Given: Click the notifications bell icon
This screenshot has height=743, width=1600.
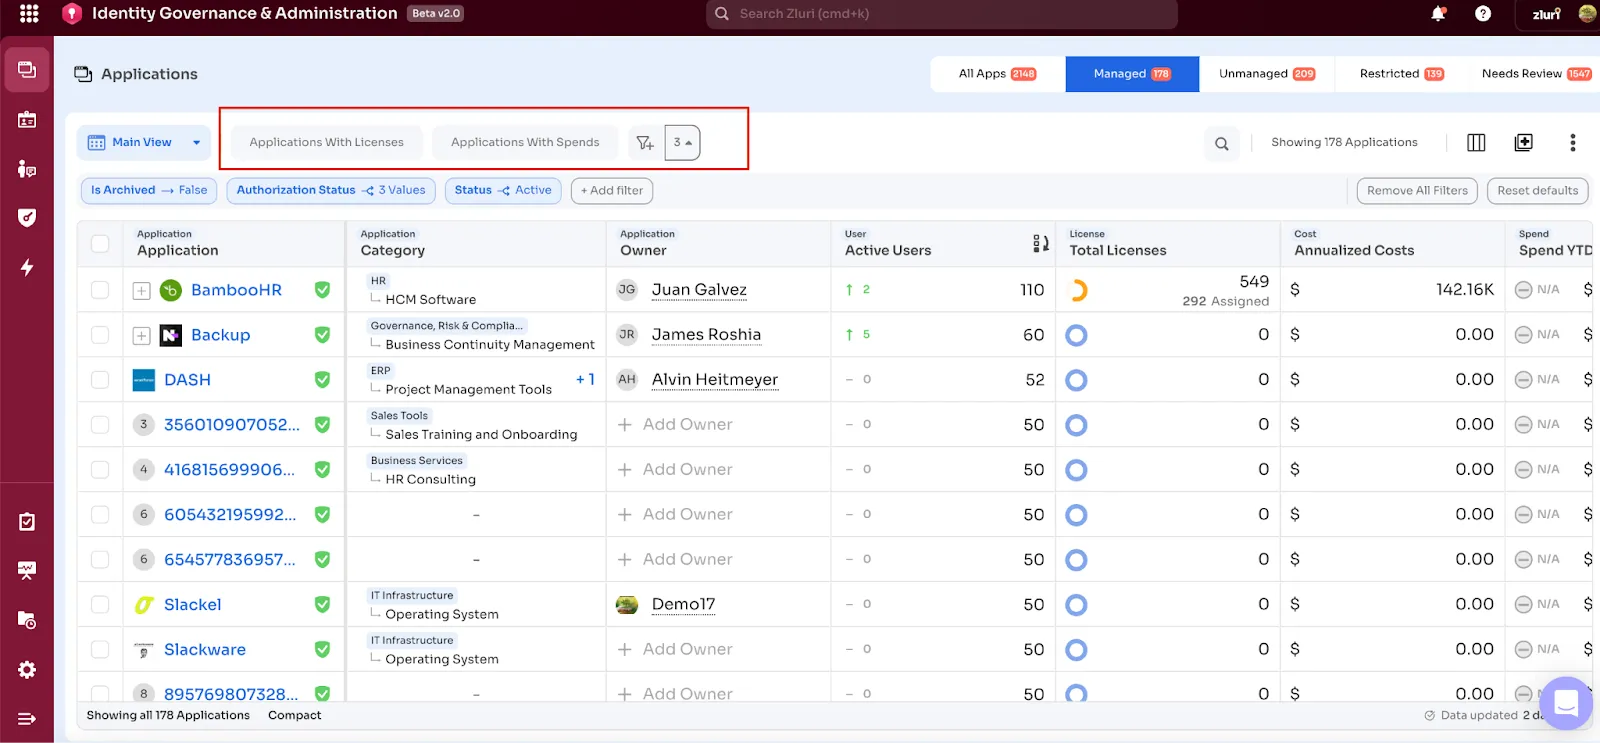Looking at the screenshot, I should coord(1438,13).
